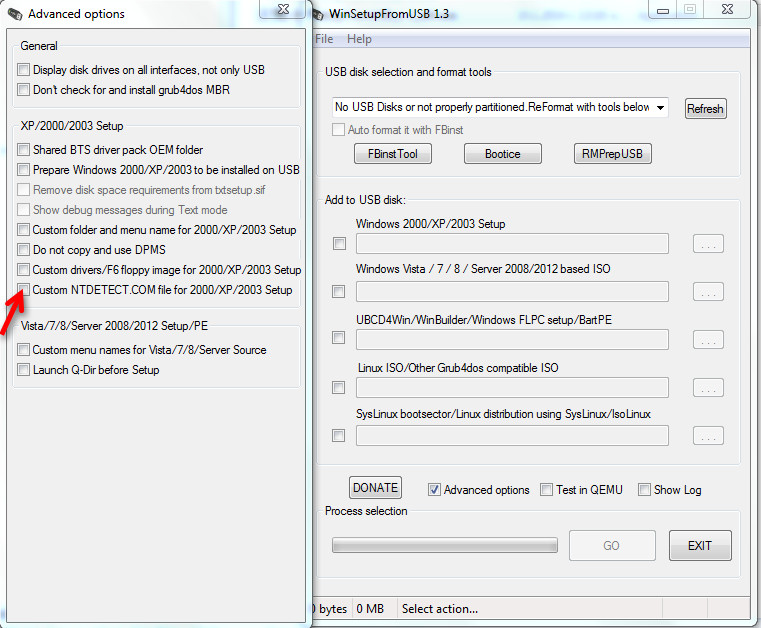Uncheck the Advanced options checkbox
761x628 pixels.
pos(434,490)
